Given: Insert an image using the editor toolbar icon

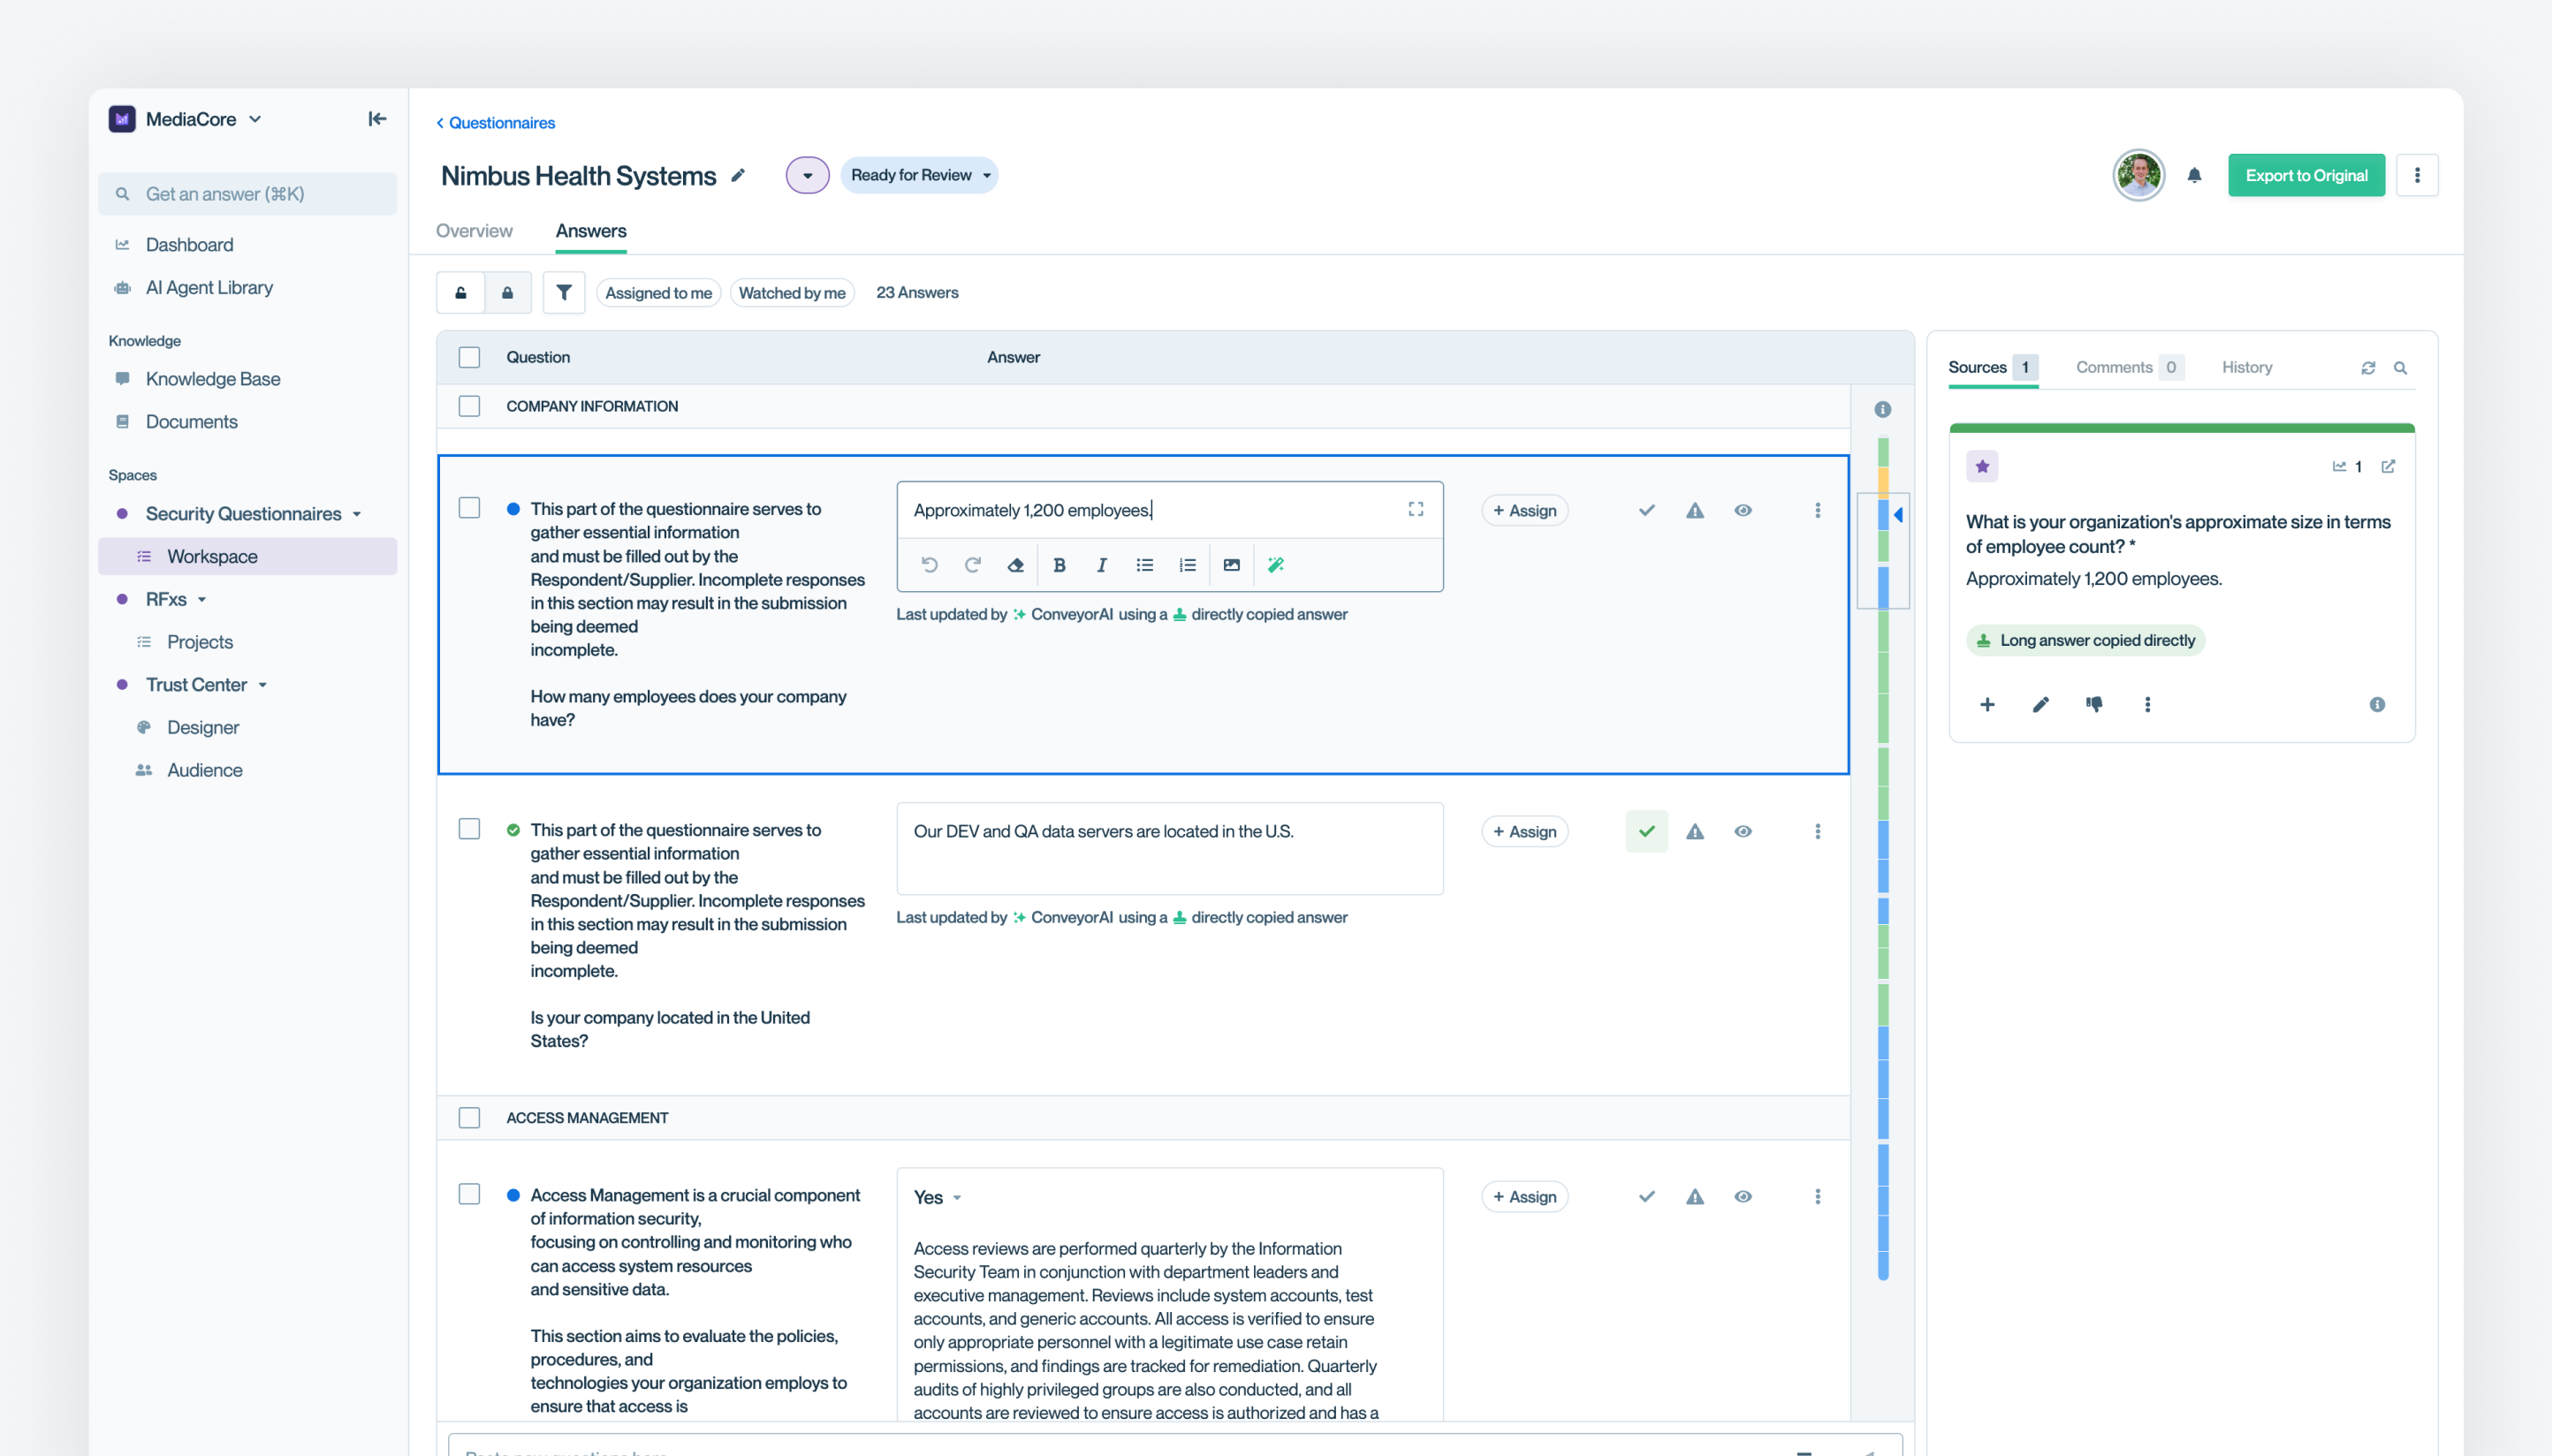Looking at the screenshot, I should tap(1231, 564).
